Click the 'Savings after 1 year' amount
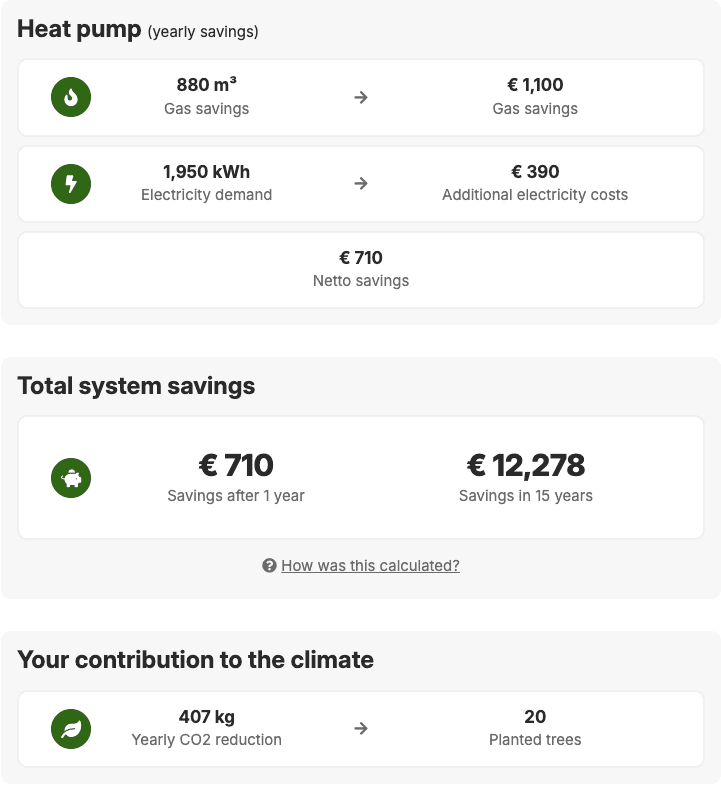 [236, 466]
